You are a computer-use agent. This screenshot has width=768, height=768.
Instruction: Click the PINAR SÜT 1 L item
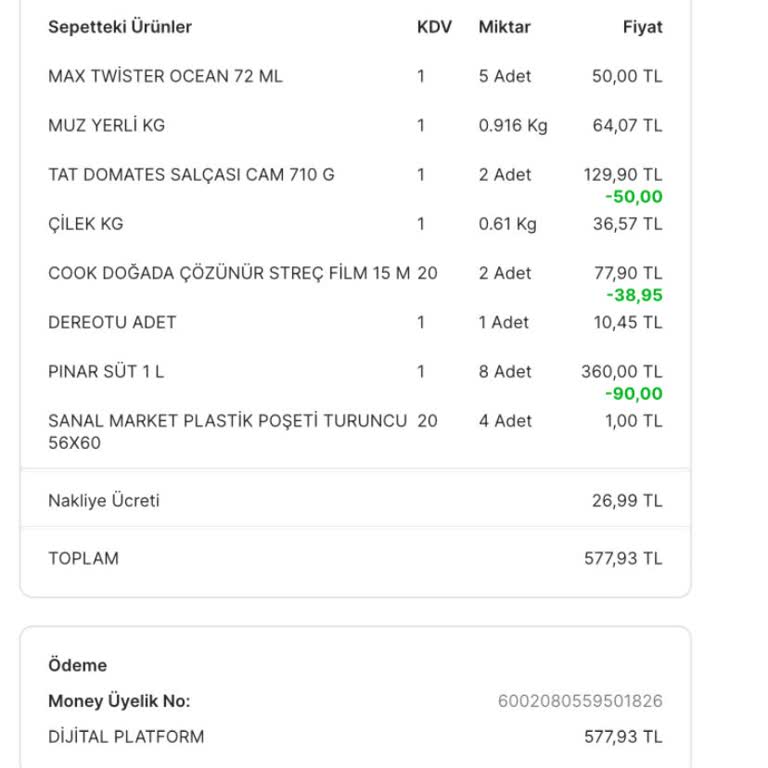click(x=106, y=371)
